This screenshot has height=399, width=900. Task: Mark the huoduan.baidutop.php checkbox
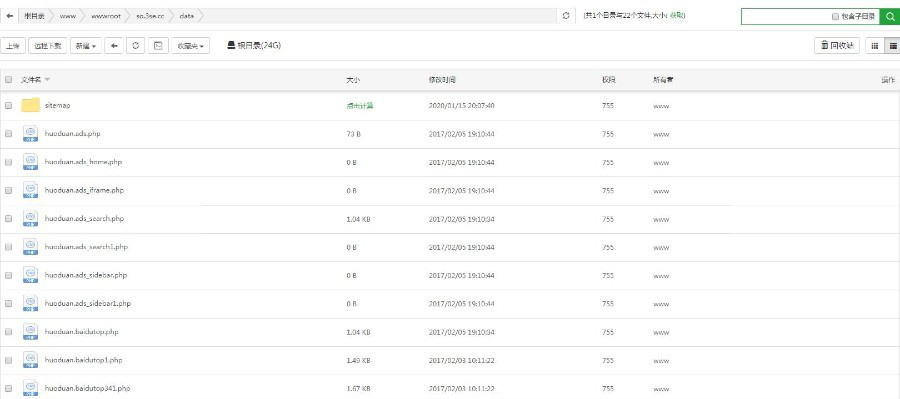pos(8,332)
